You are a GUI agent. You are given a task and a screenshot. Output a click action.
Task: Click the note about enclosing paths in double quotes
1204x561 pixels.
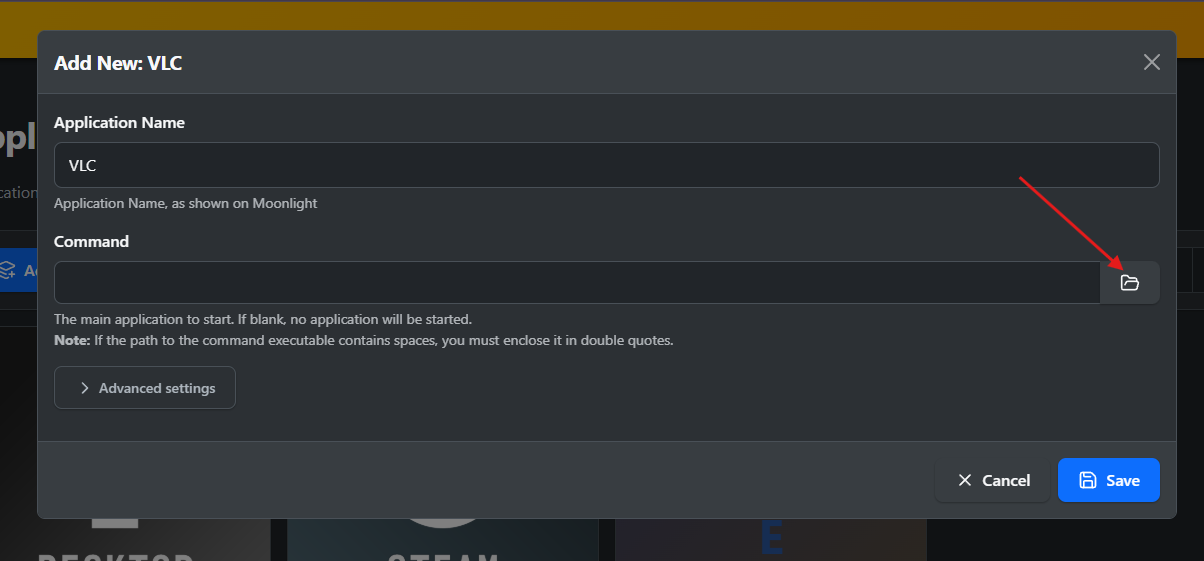coord(364,340)
